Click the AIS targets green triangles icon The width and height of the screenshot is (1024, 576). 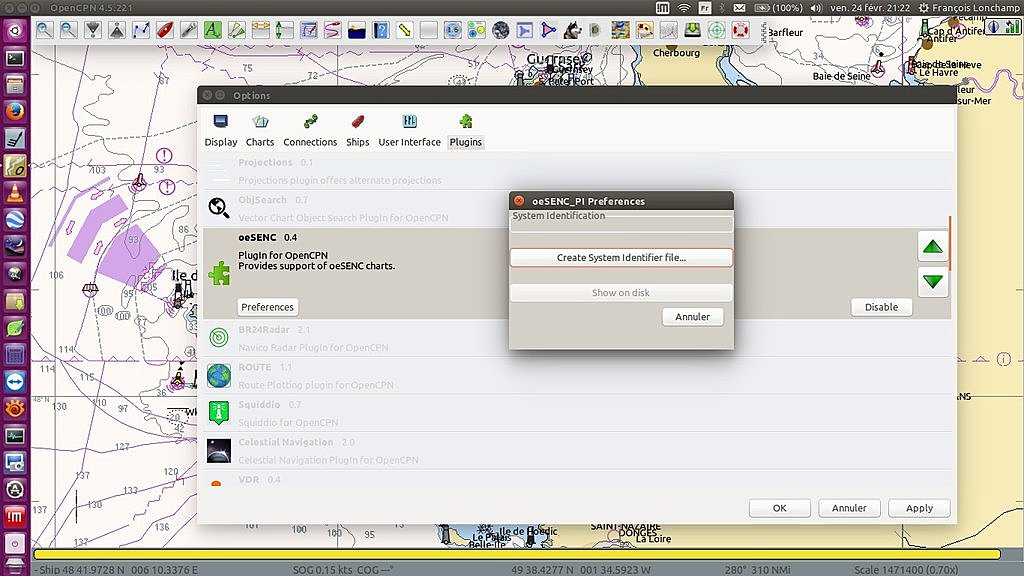[236, 30]
